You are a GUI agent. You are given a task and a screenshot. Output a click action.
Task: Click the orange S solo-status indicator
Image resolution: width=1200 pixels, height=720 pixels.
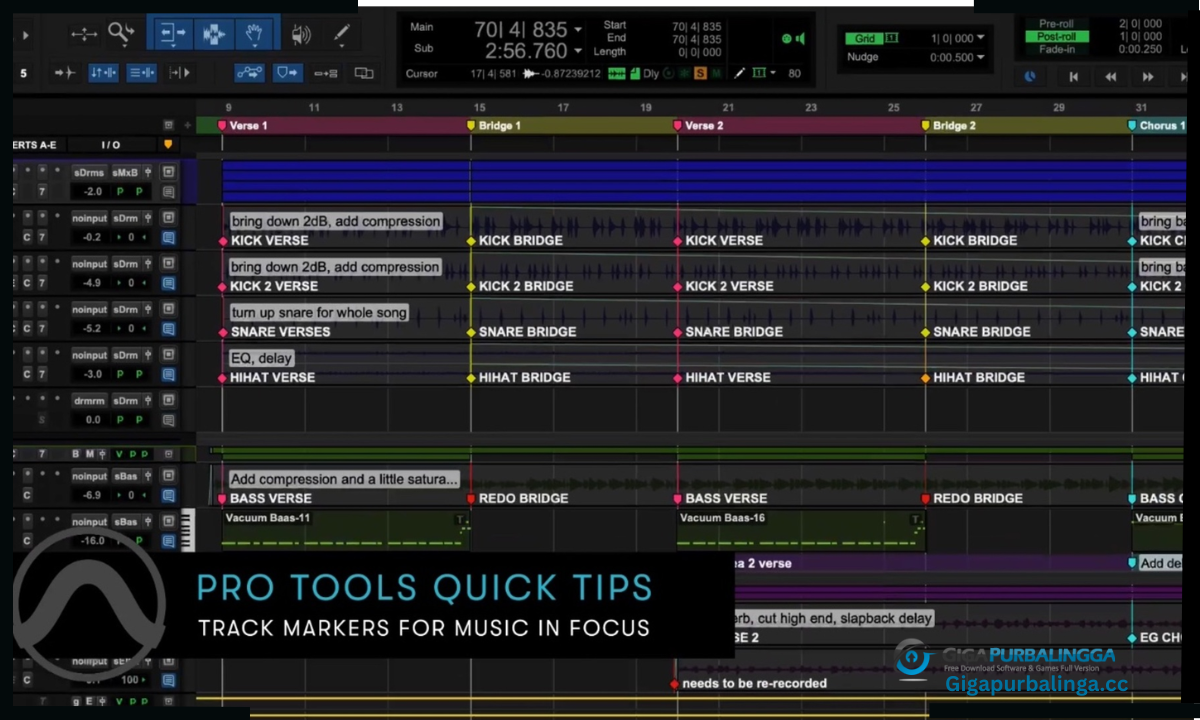(700, 73)
